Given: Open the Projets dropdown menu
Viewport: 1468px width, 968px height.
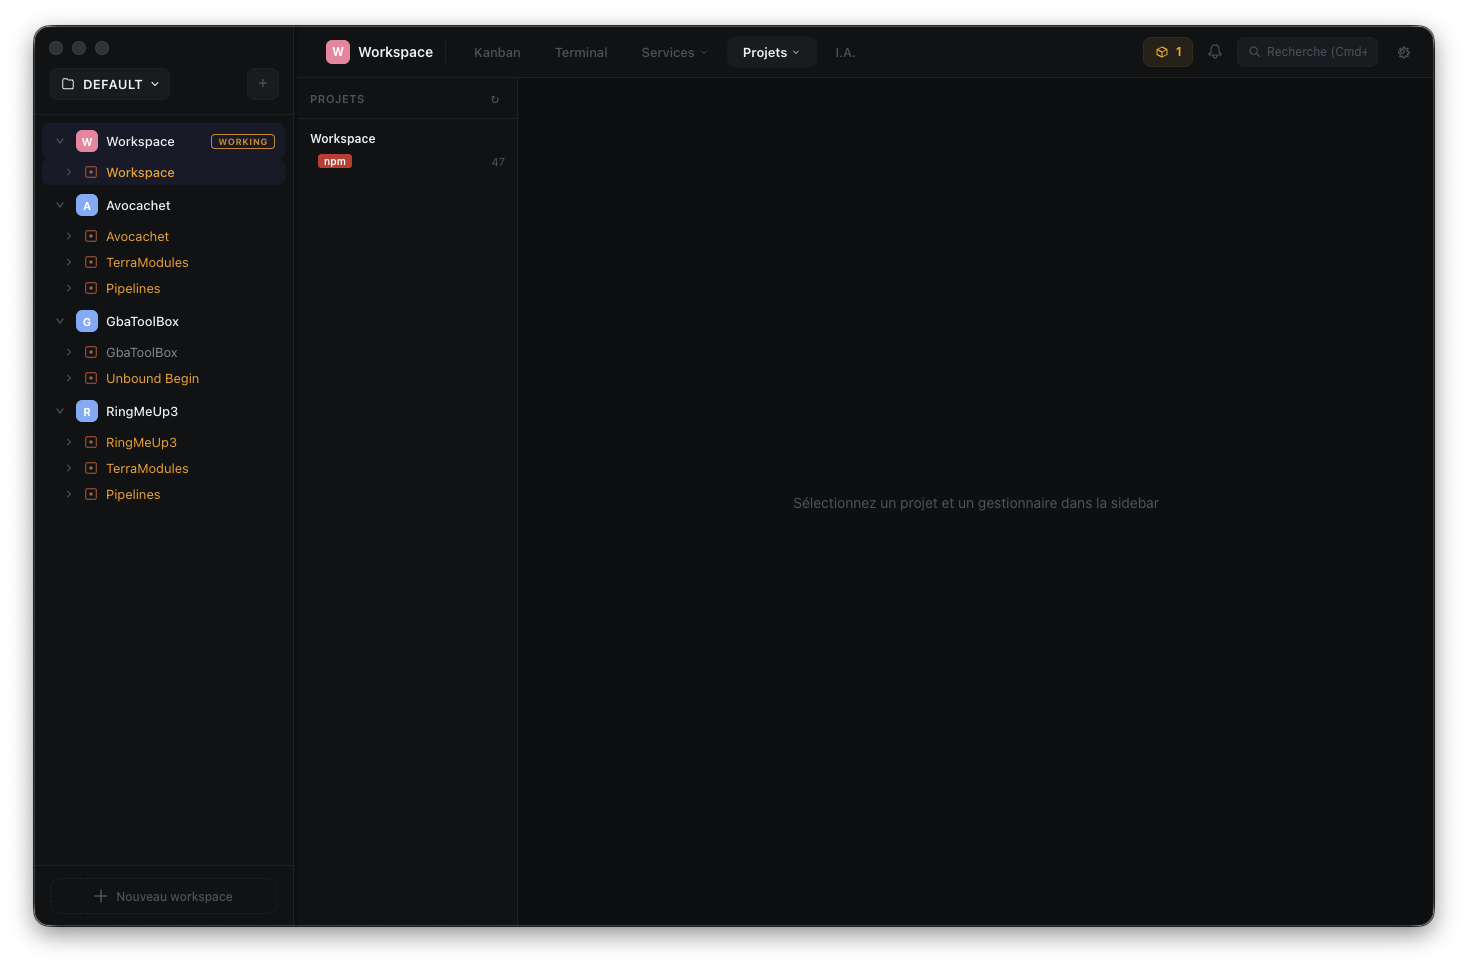Looking at the screenshot, I should coord(771,52).
